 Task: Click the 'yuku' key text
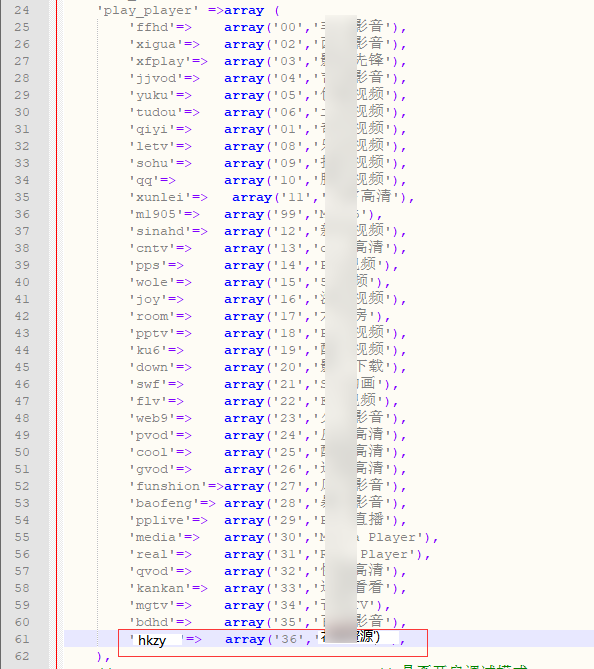[152, 96]
